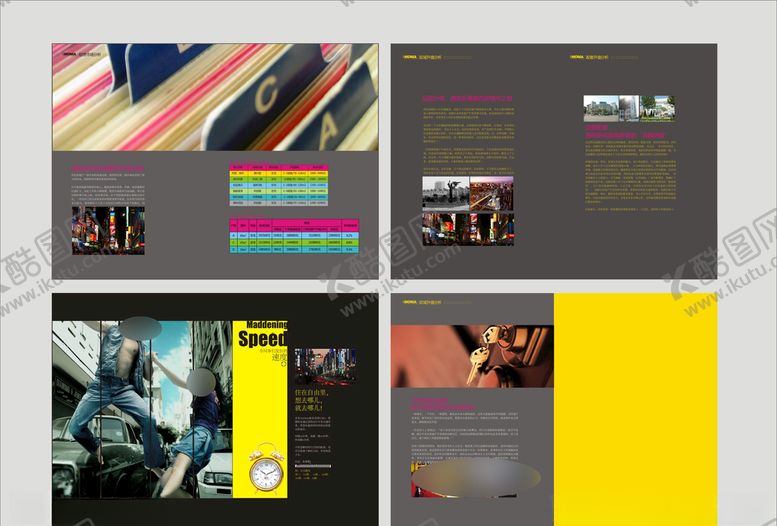Select the upper colored data table
Screen dimensions: 777x526
(x=279, y=183)
